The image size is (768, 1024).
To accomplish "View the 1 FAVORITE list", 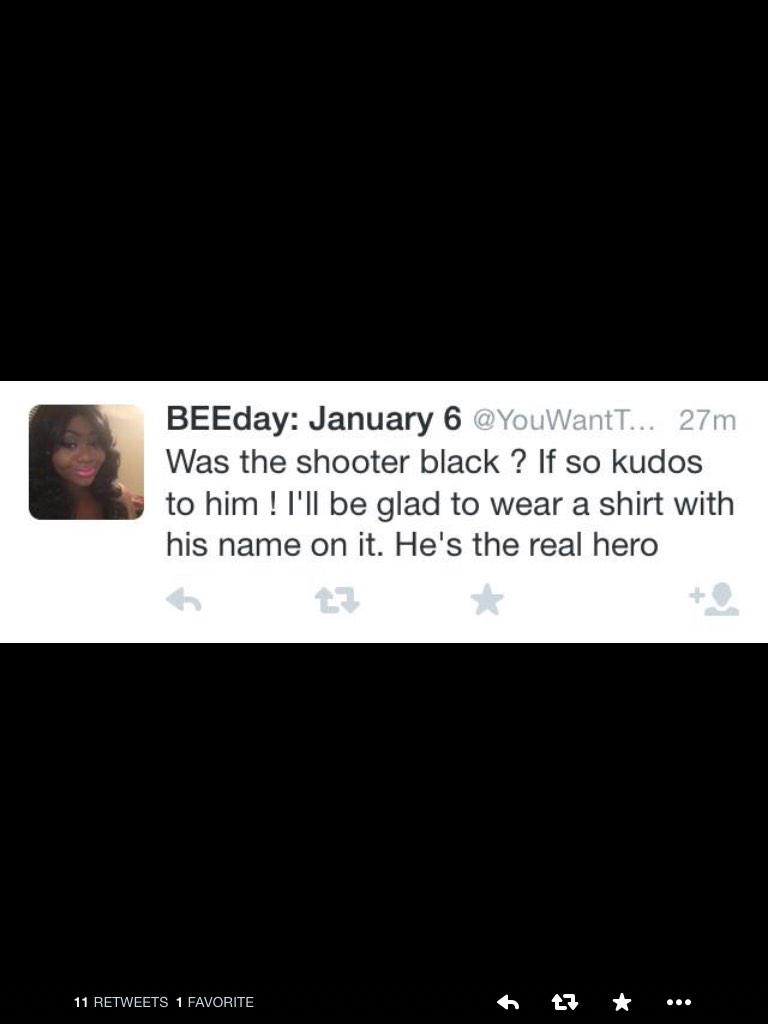I will (215, 1002).
